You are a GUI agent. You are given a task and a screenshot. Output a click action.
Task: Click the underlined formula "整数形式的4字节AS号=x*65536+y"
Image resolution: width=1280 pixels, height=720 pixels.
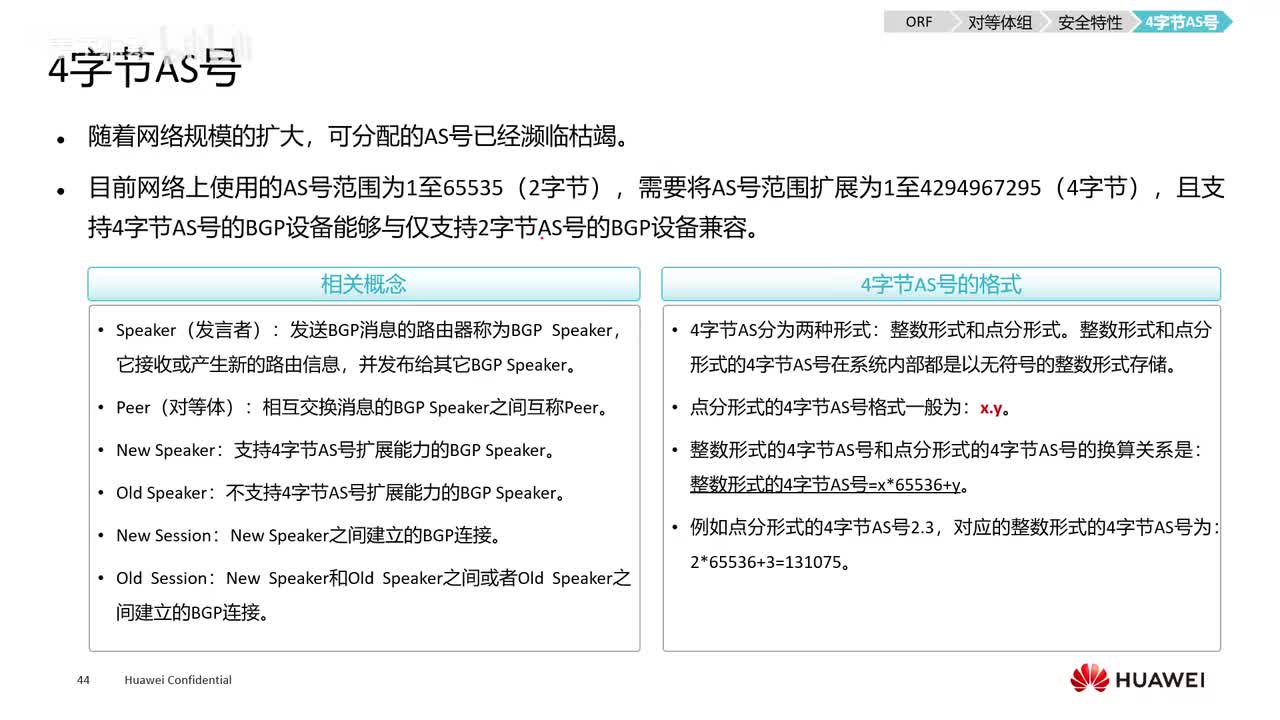point(825,485)
